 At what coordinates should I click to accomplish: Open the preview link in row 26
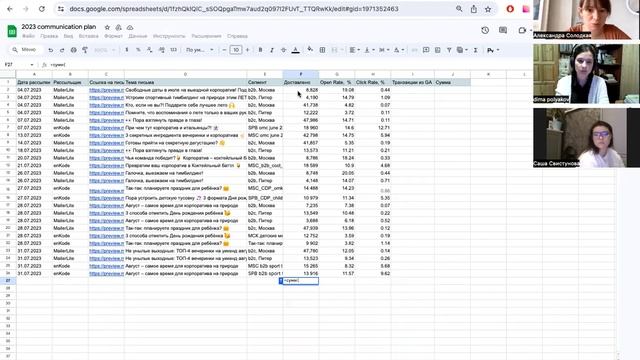(106, 273)
